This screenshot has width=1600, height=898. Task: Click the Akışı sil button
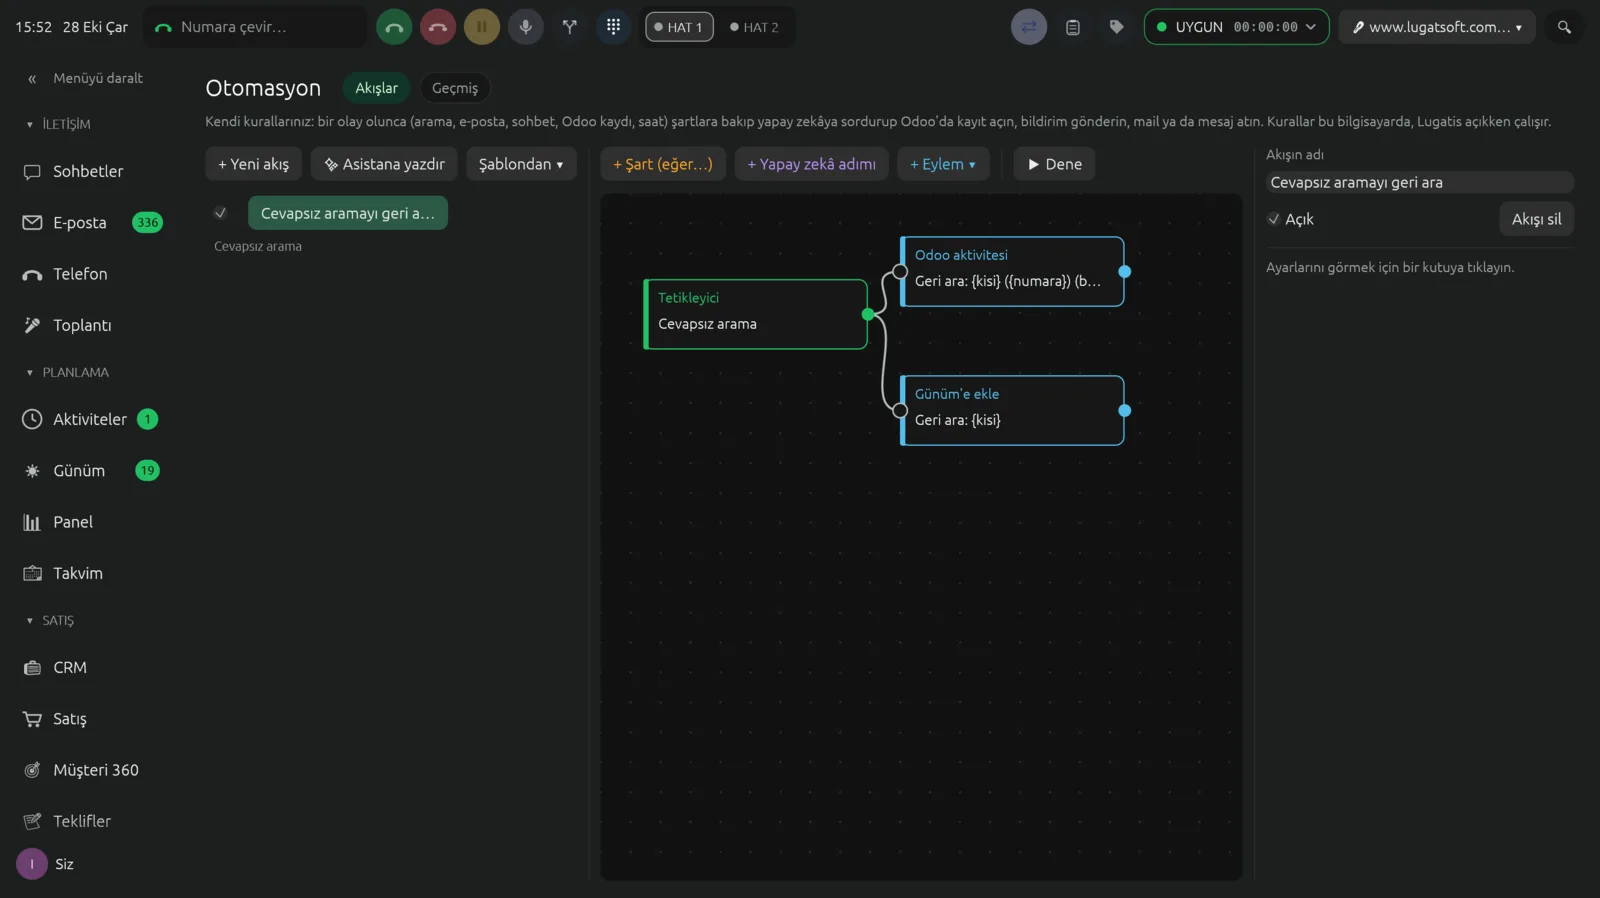1536,219
